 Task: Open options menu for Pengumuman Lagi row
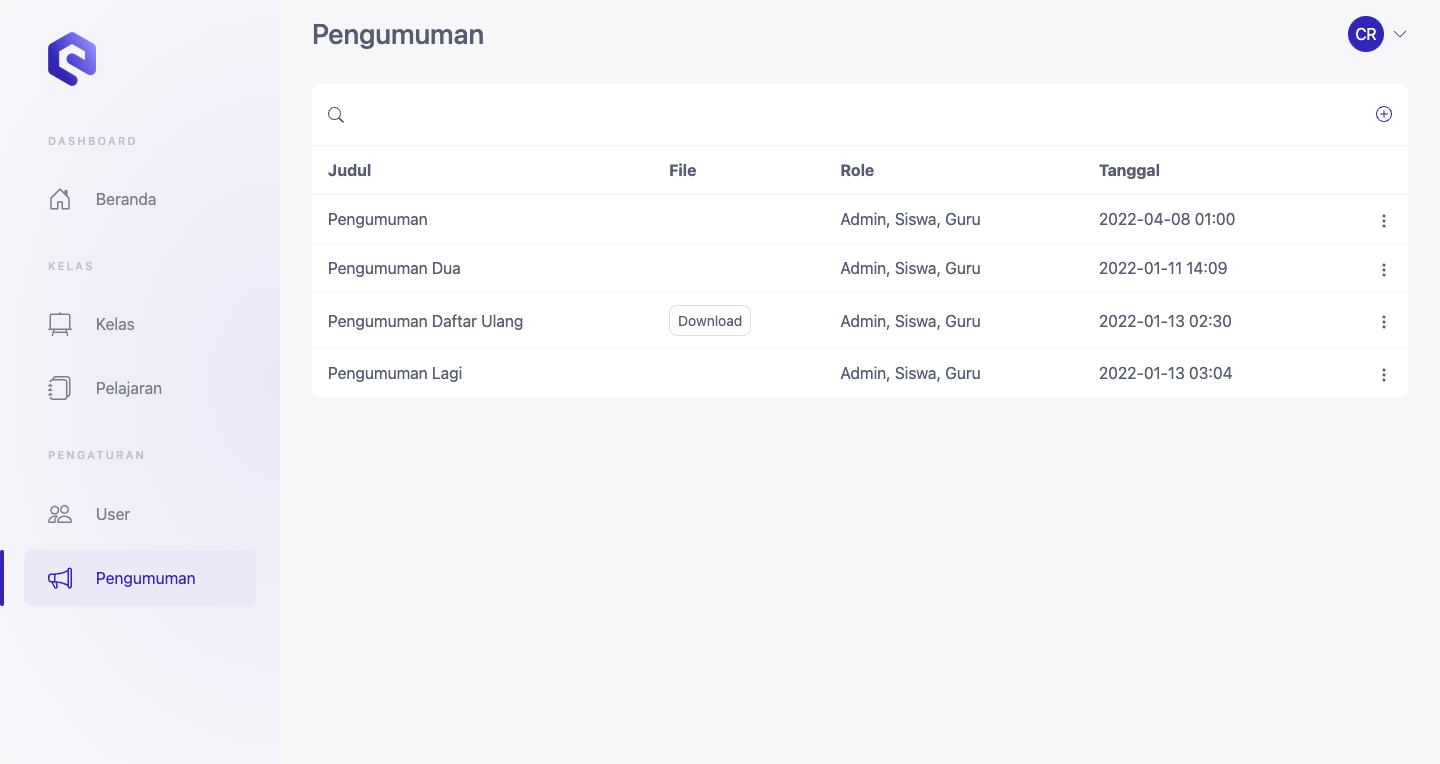1384,375
